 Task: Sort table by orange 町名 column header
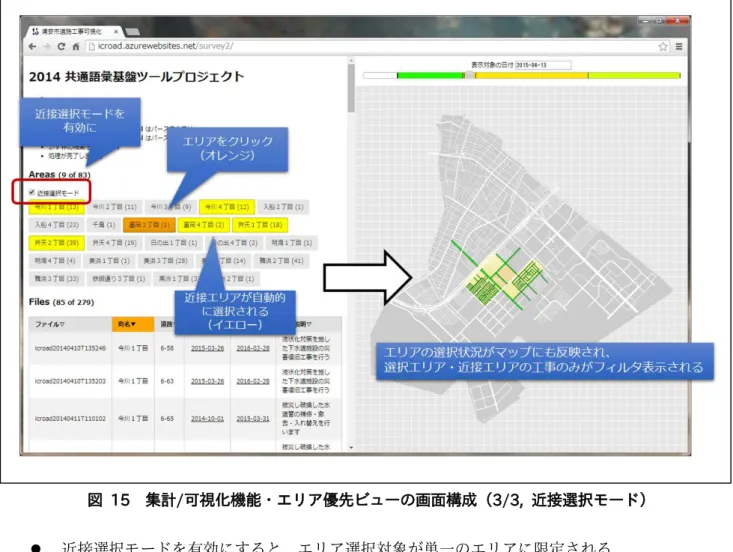click(x=133, y=324)
